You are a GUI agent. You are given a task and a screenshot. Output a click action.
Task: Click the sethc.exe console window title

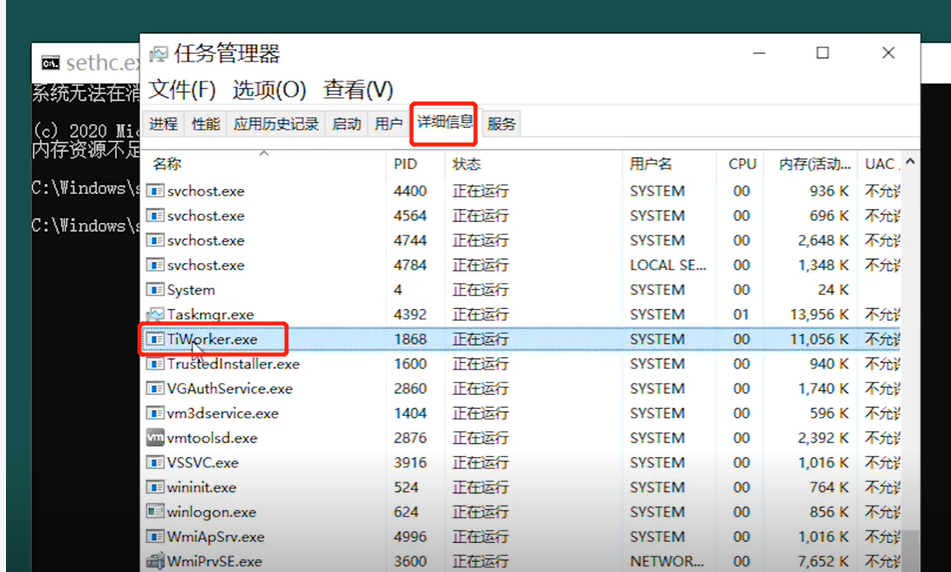pyautogui.click(x=102, y=62)
